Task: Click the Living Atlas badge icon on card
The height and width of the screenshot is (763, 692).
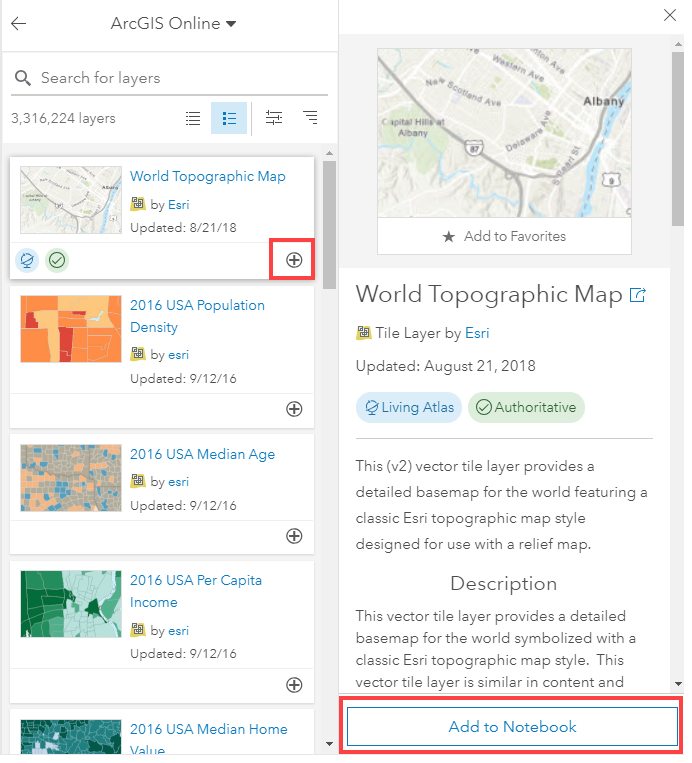Action: pos(29,260)
